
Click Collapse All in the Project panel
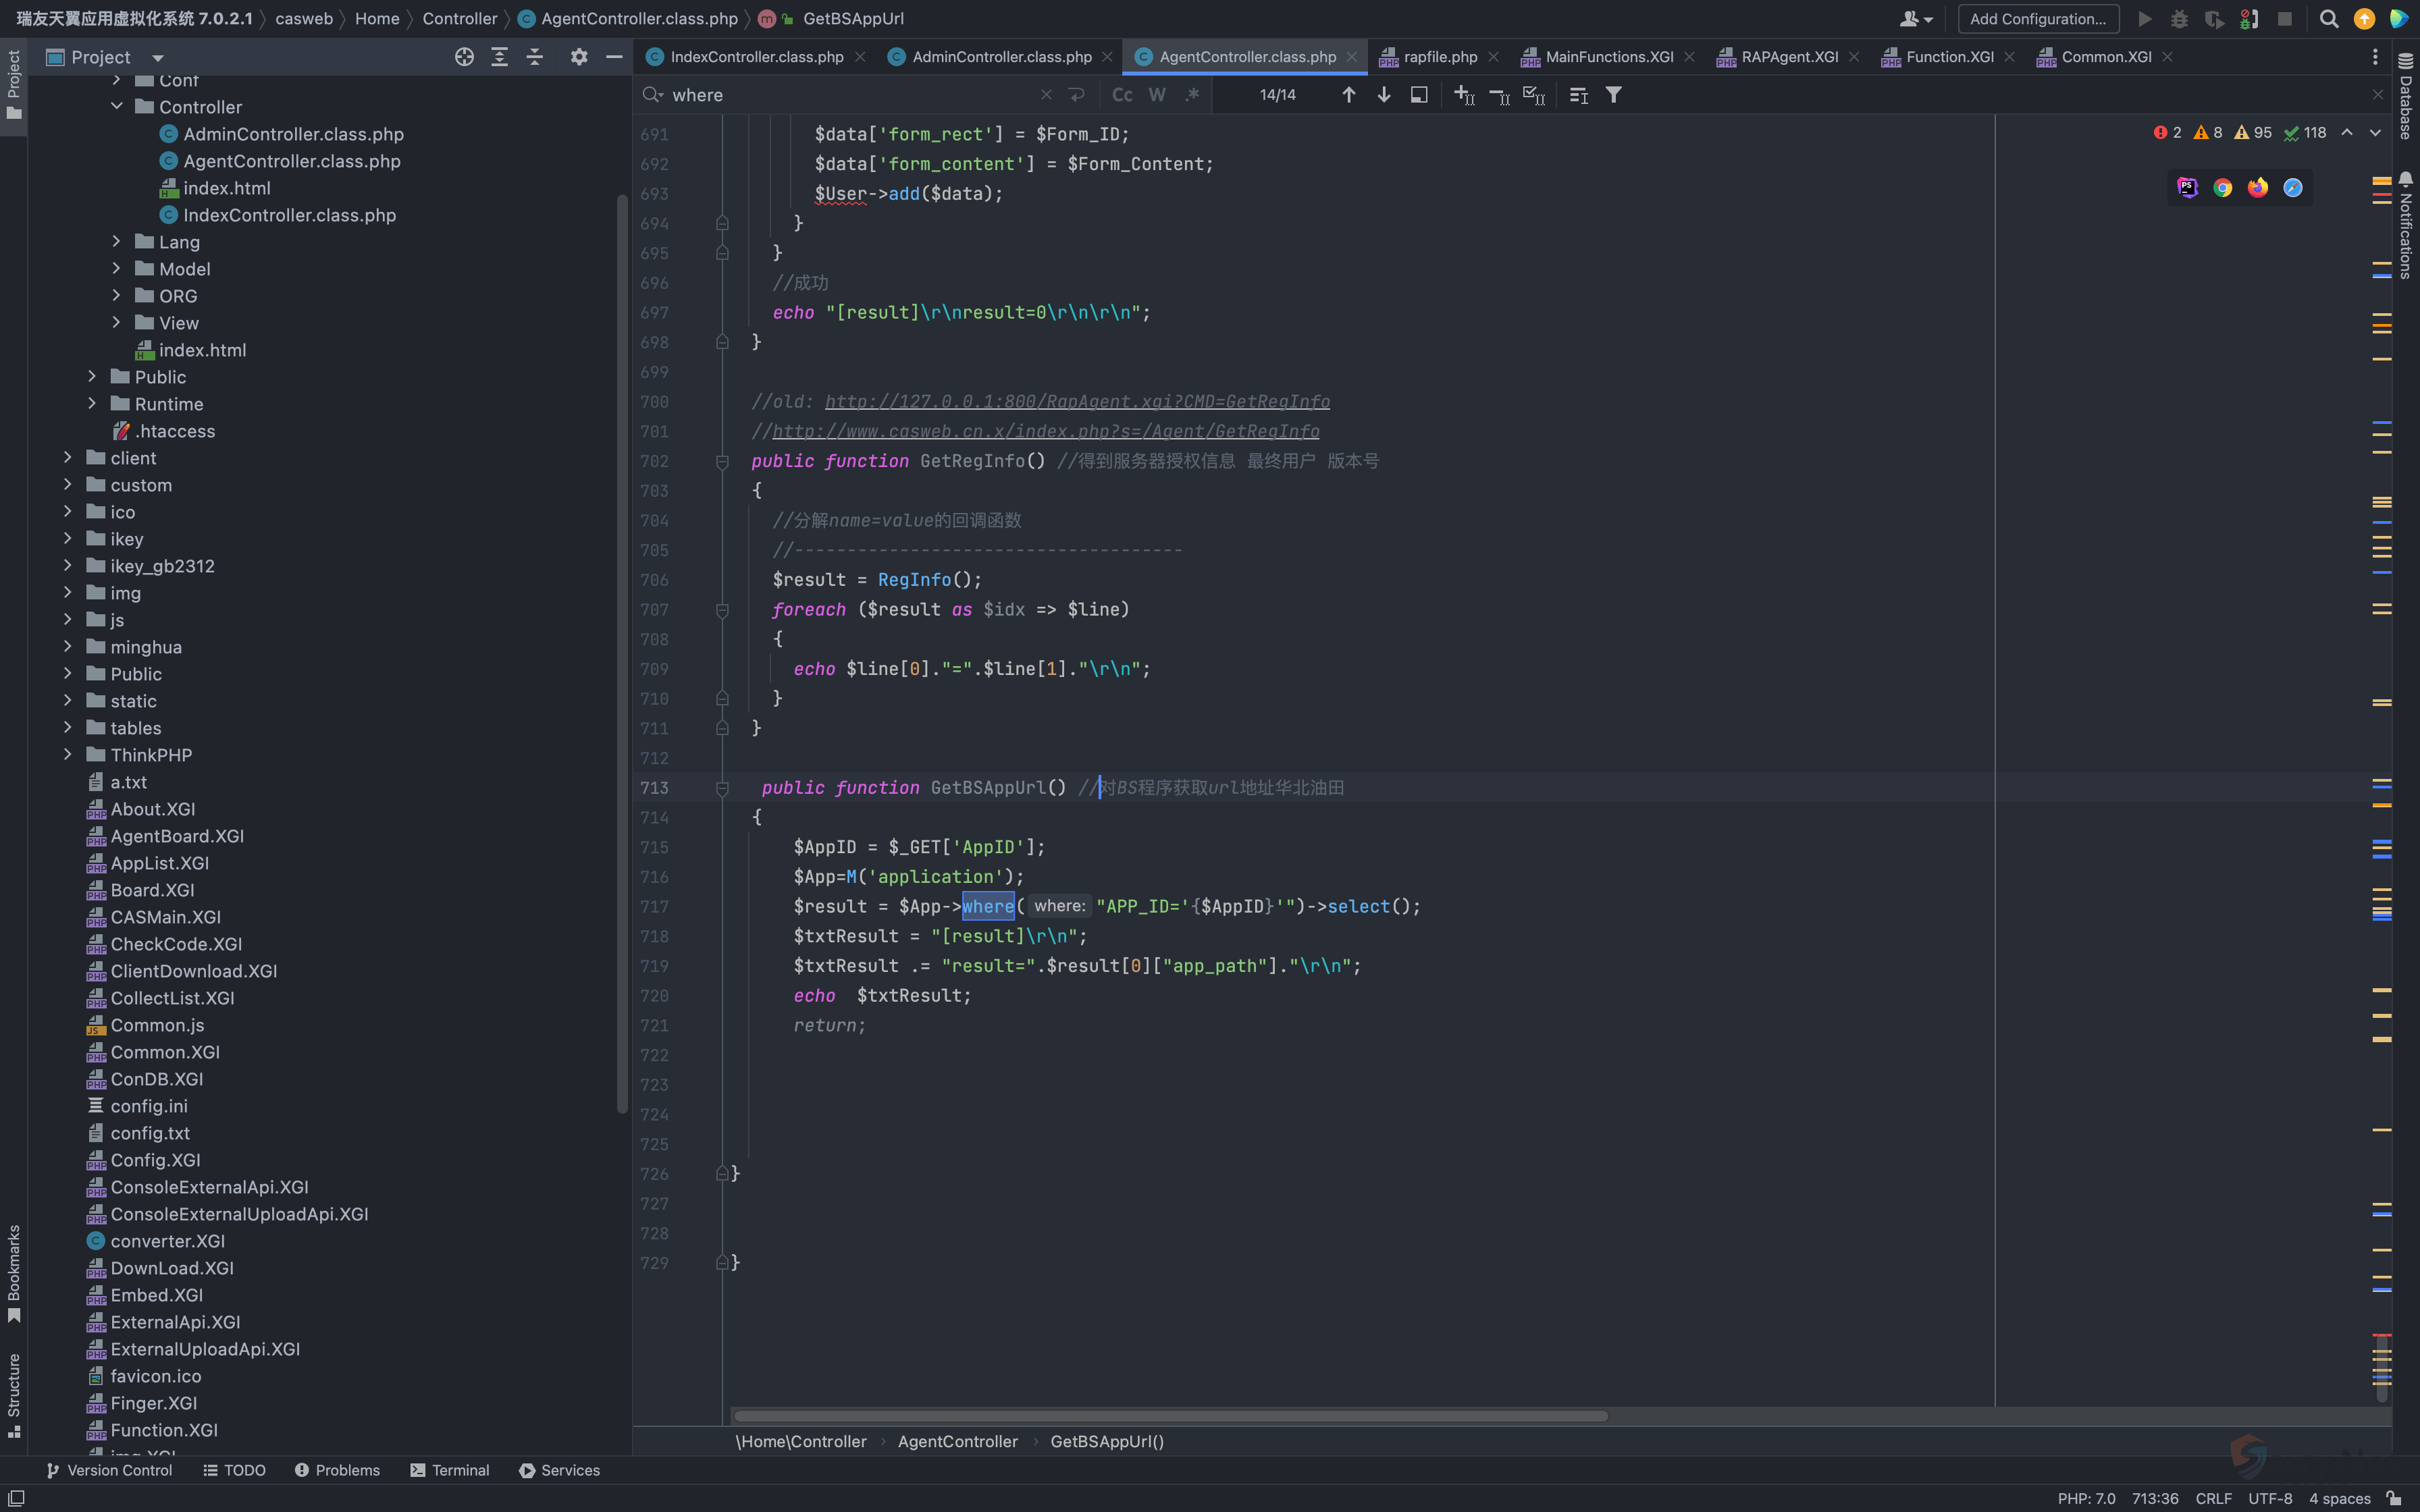pos(535,57)
